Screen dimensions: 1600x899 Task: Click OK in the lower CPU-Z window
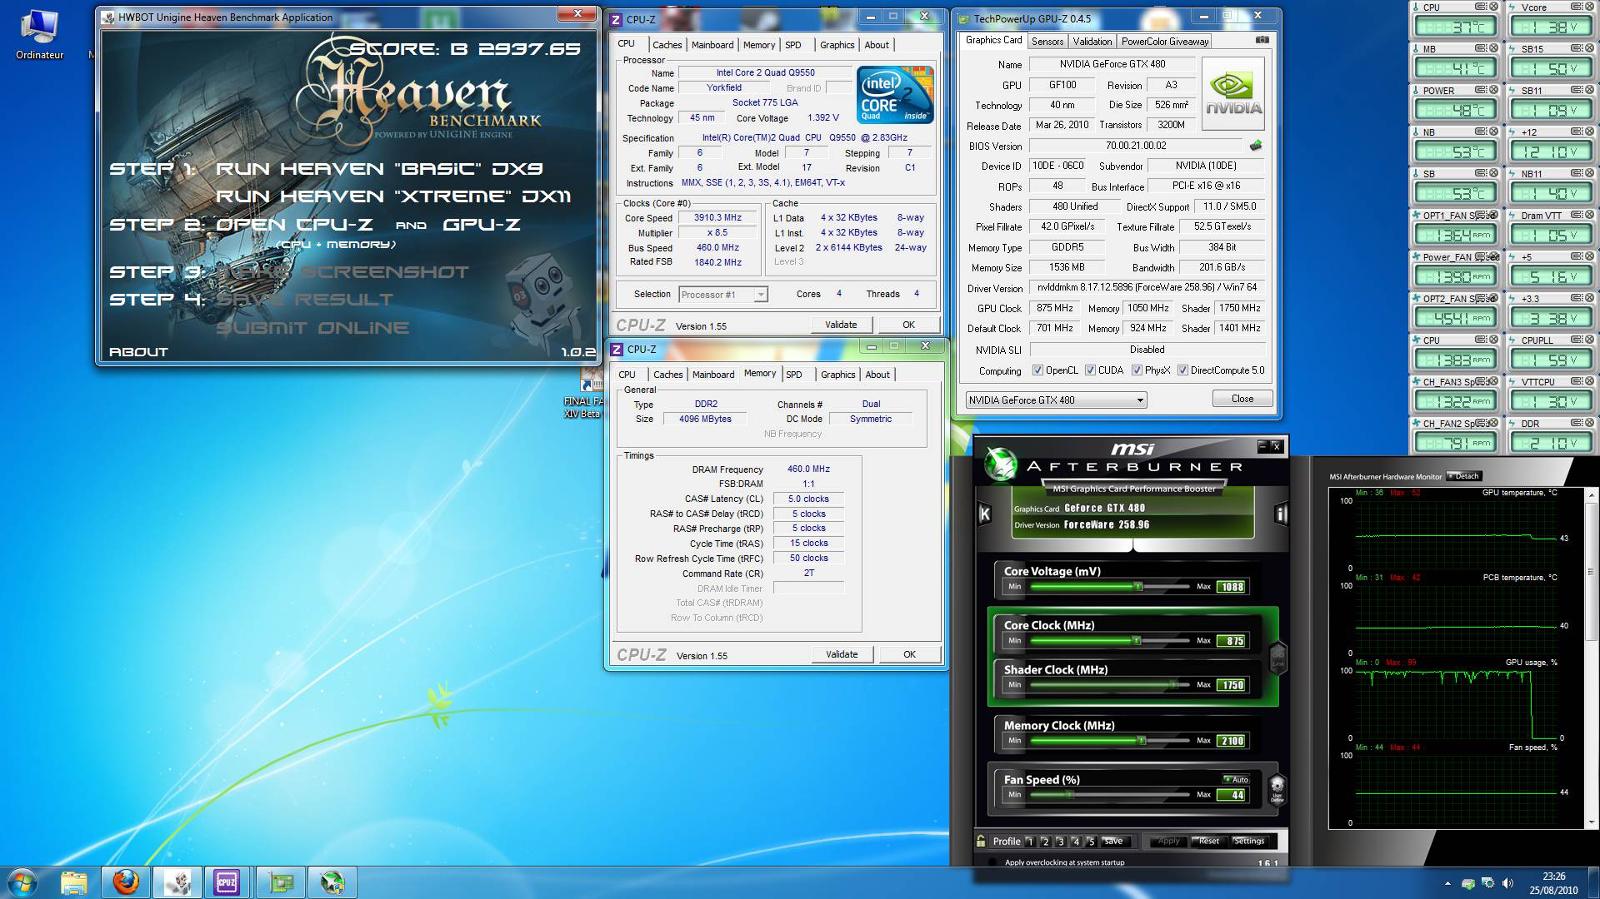click(909, 654)
